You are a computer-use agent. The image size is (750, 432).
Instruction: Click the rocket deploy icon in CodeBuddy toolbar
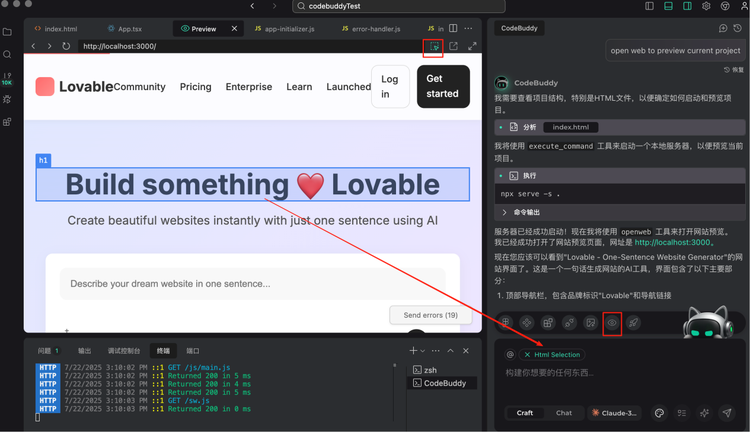coord(633,323)
